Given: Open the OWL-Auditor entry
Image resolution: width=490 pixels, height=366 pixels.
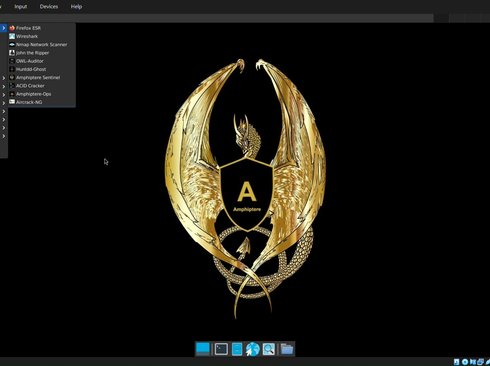Looking at the screenshot, I should (x=41, y=61).
